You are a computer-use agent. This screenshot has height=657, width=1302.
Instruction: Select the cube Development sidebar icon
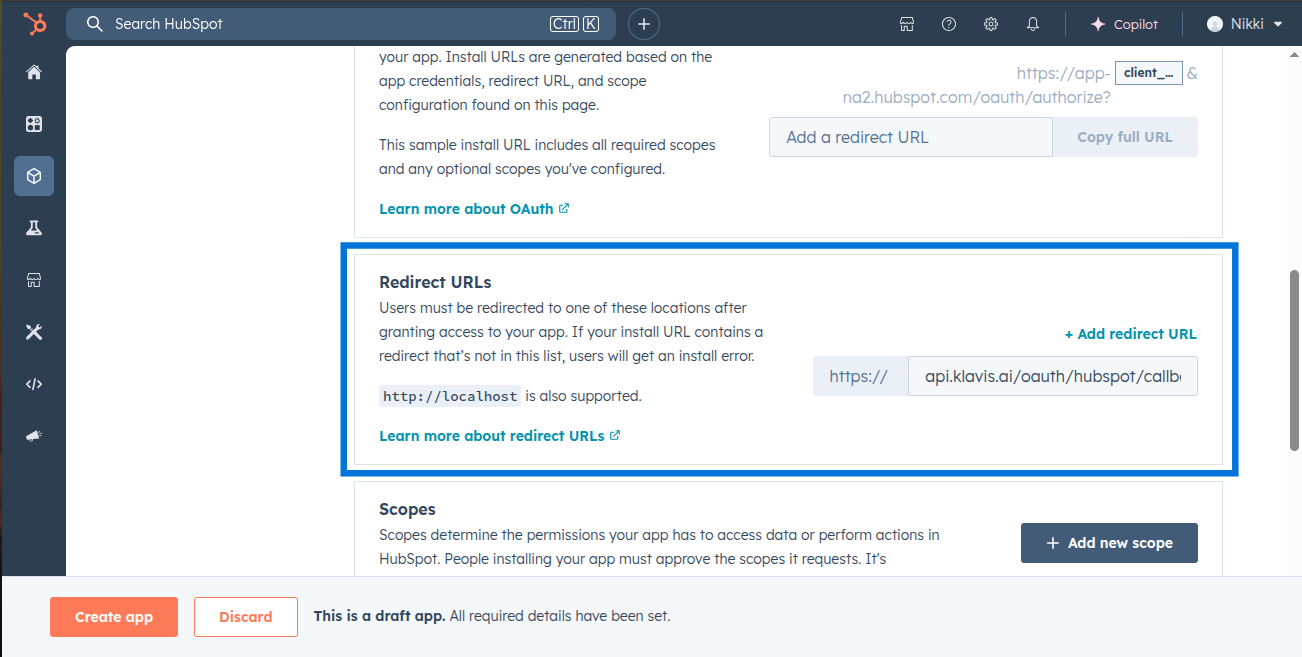(x=34, y=176)
